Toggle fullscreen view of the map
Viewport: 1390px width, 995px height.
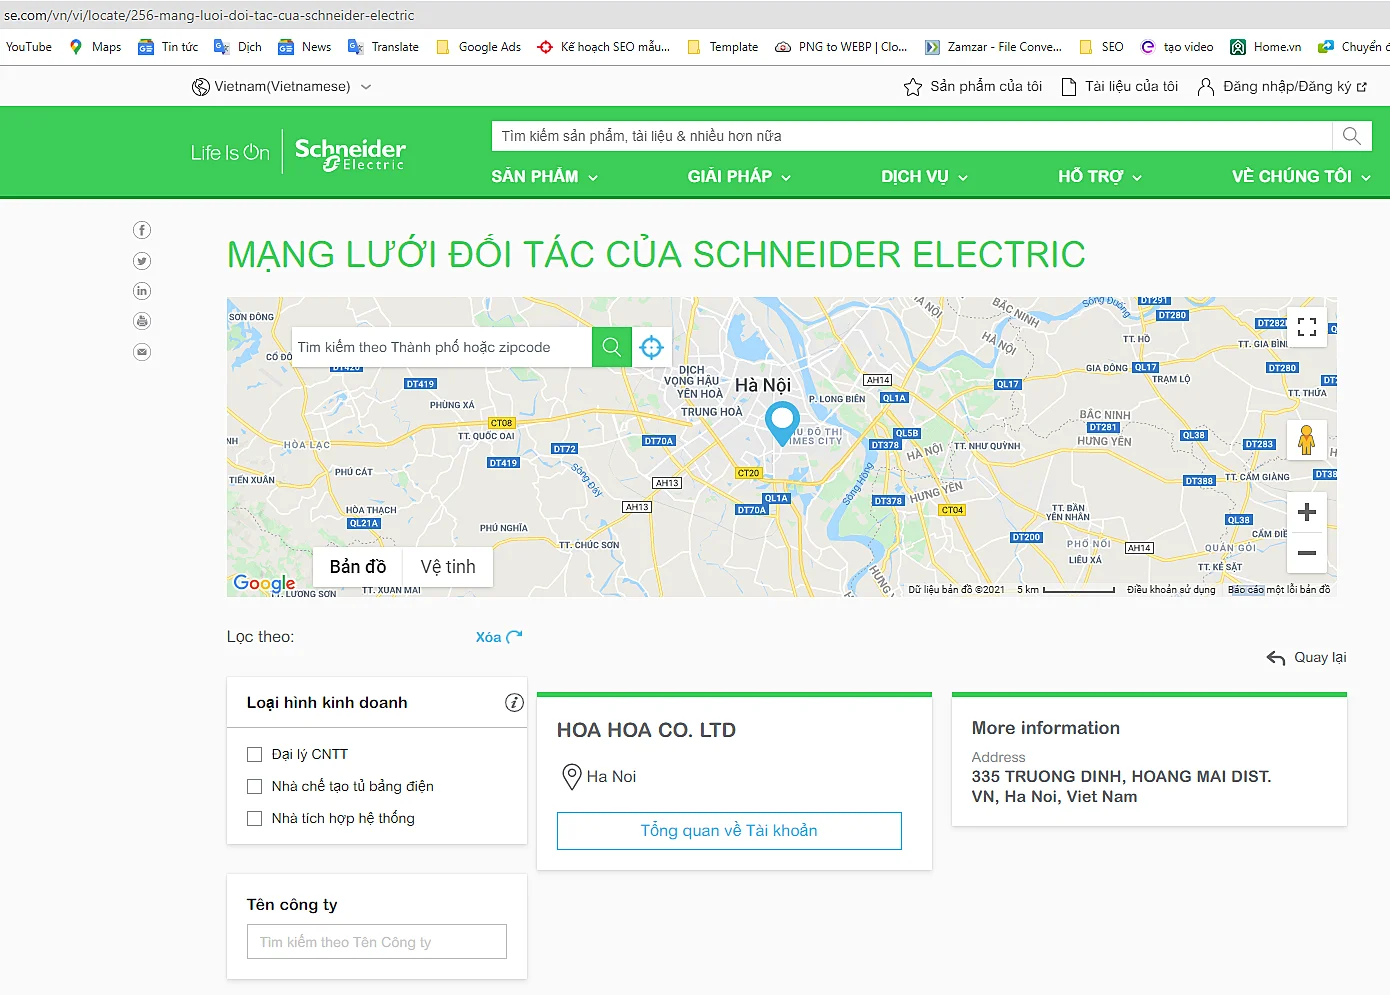point(1307,327)
